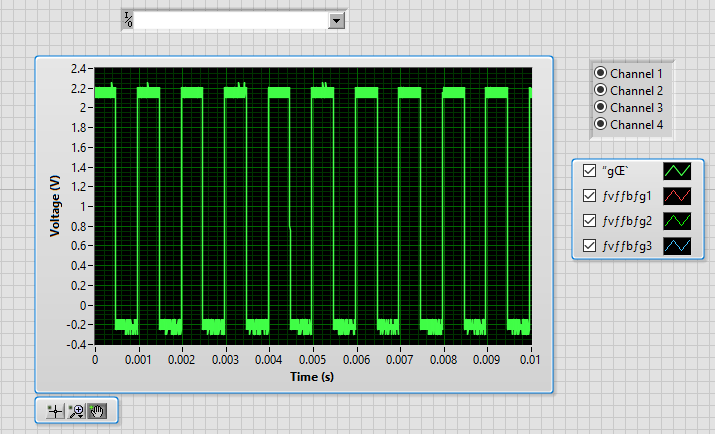Viewport: 715px width, 434px height.
Task: Click the ƒvƒƒbƒg3 plot name in the legend
Action: tap(627, 246)
